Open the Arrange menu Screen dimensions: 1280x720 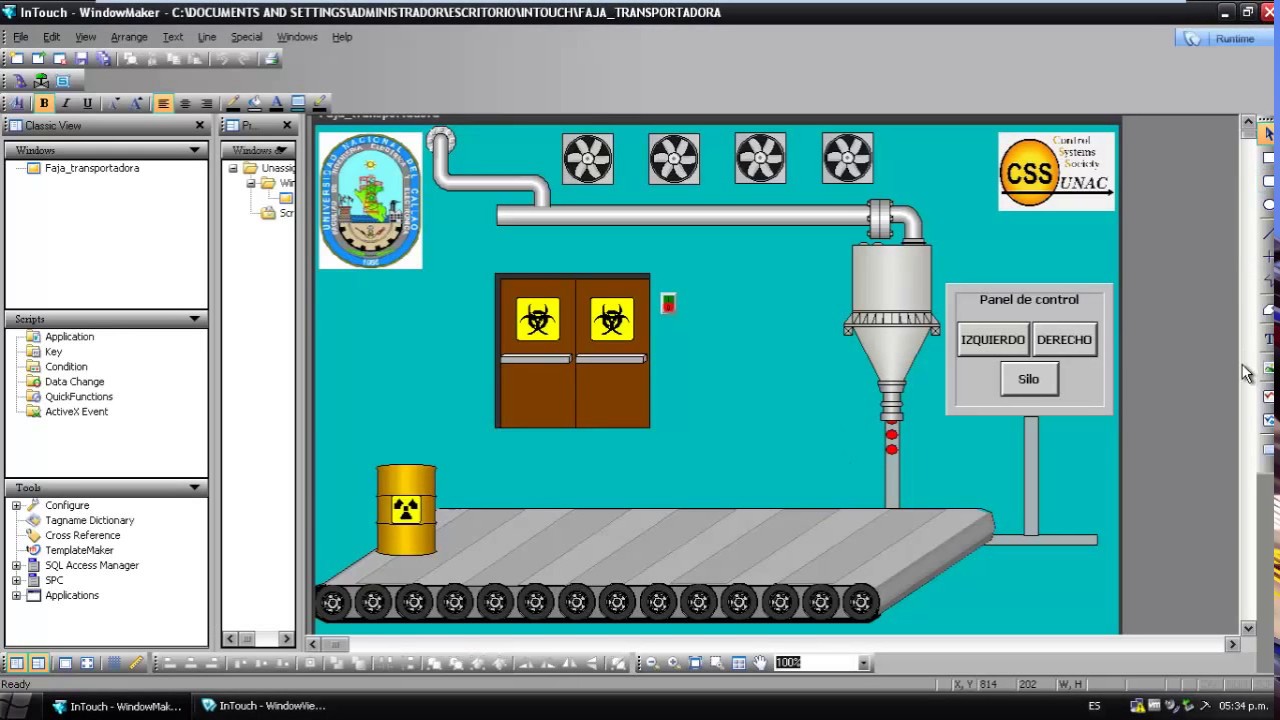[x=129, y=37]
